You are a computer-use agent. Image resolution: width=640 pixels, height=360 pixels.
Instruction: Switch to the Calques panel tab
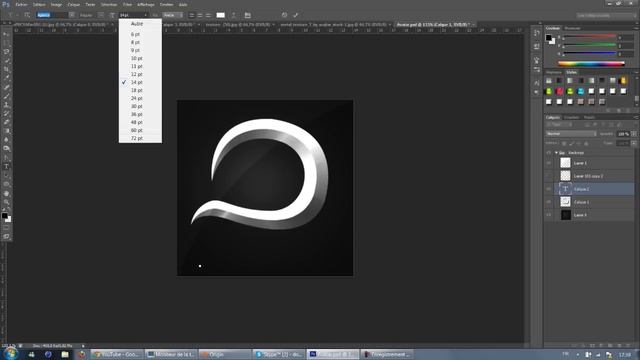tap(553, 118)
